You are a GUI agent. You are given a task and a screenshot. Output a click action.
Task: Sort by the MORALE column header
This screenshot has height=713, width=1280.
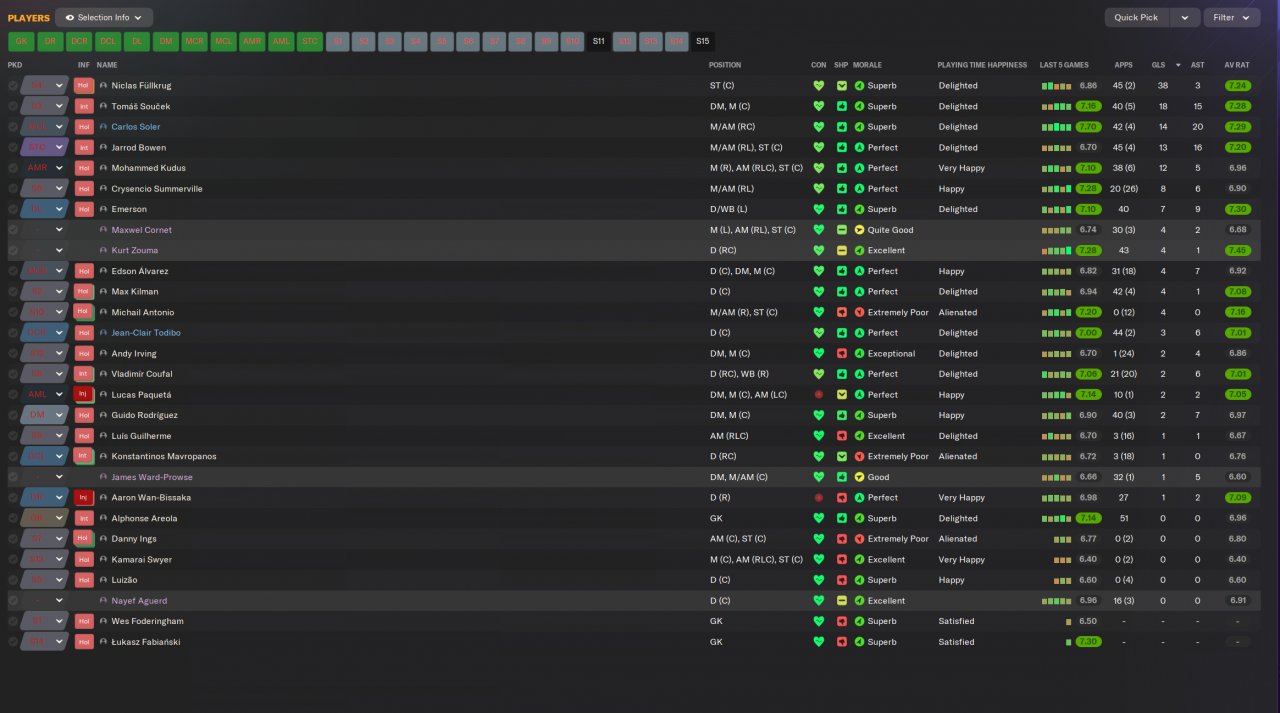click(867, 65)
